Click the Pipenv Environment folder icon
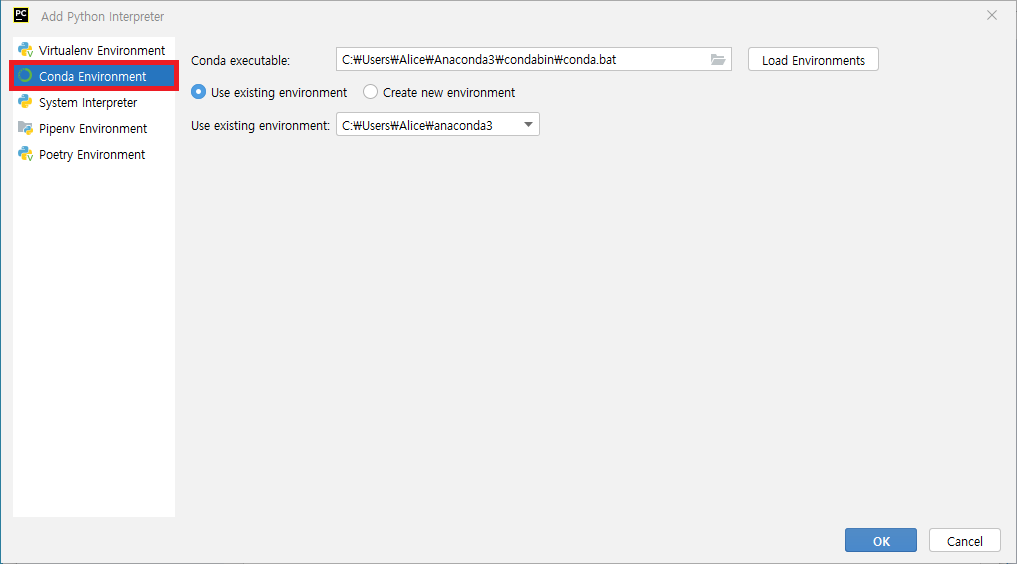1017x564 pixels. [x=25, y=128]
